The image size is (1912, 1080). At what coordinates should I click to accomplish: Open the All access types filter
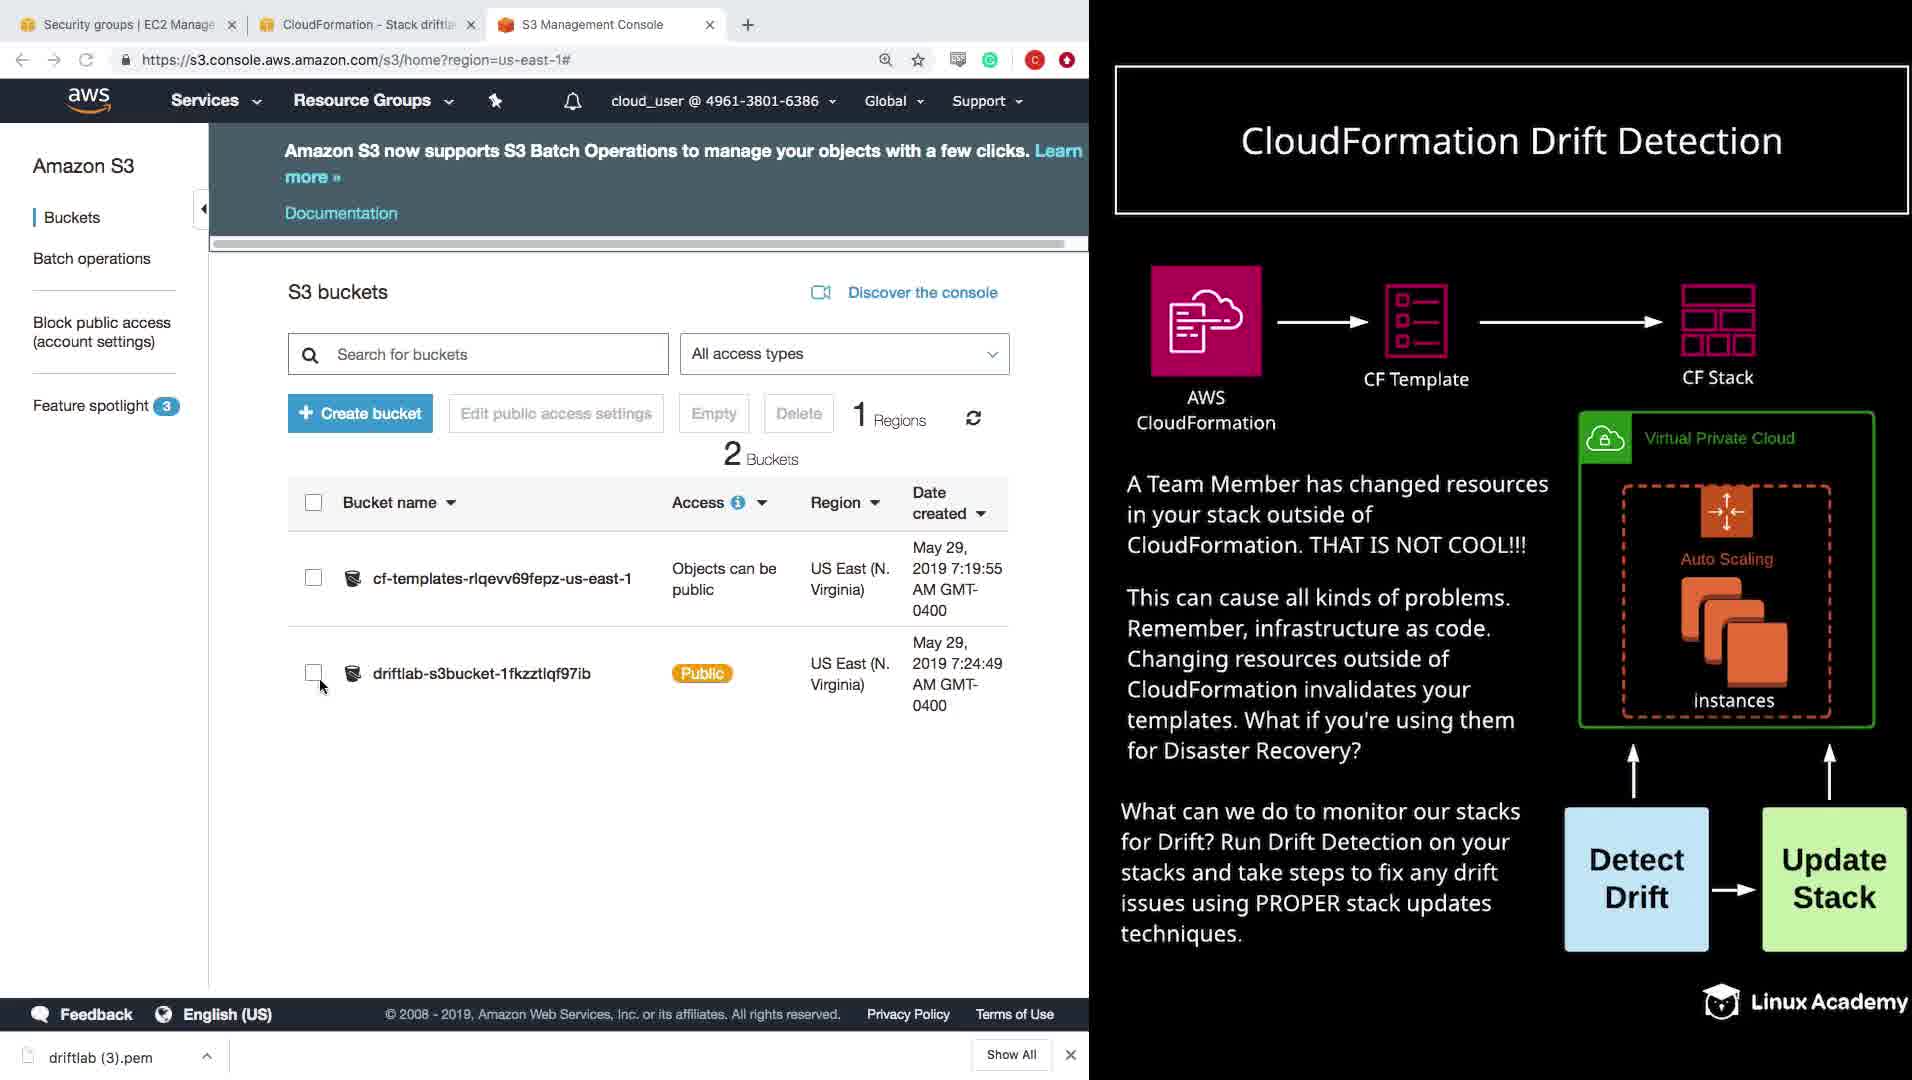pyautogui.click(x=845, y=354)
